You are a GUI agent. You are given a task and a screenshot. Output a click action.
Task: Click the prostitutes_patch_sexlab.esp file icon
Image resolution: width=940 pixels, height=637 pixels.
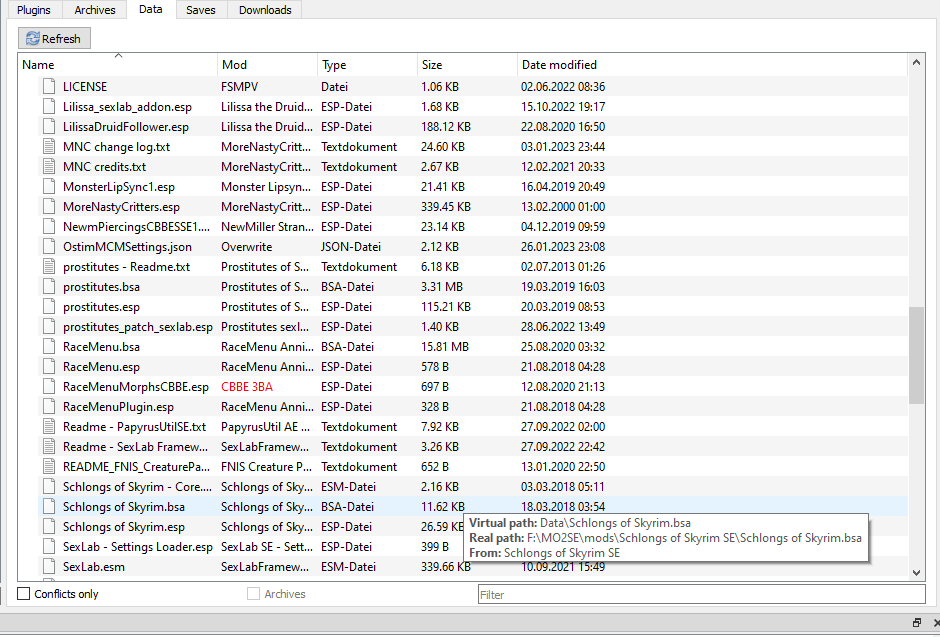49,327
